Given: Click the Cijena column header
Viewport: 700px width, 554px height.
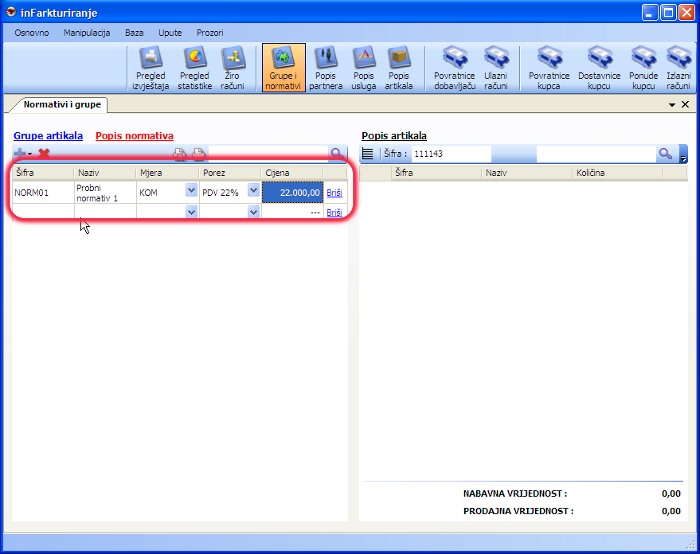Looking at the screenshot, I should tap(292, 173).
